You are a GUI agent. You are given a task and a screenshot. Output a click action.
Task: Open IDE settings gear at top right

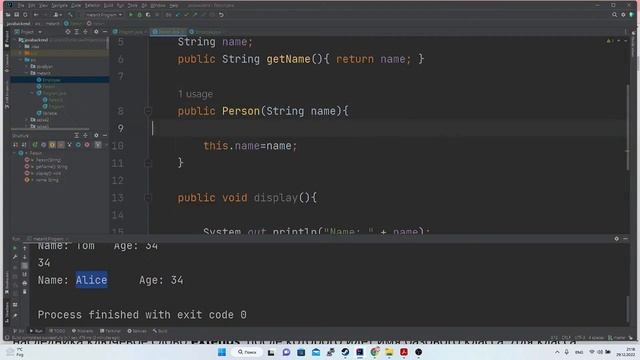(623, 15)
